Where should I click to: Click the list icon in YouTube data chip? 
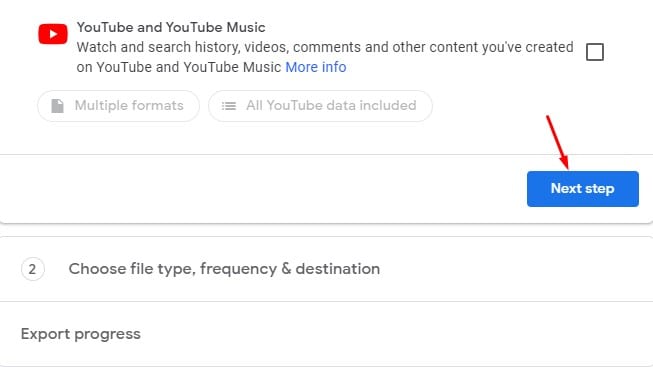229,106
